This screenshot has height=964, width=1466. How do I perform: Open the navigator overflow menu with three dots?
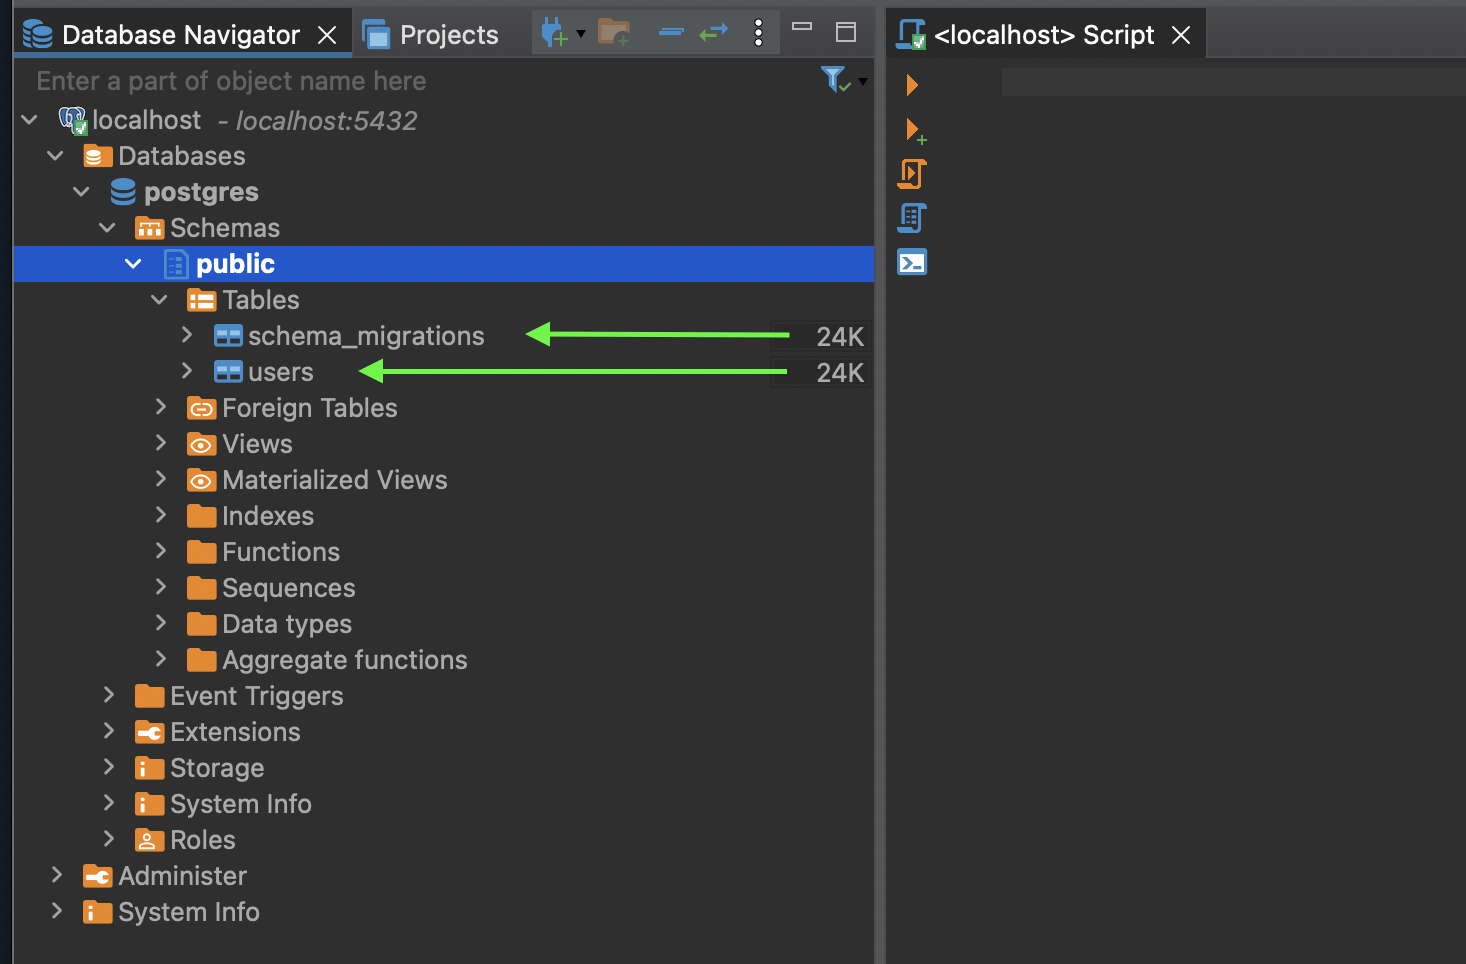(x=758, y=32)
